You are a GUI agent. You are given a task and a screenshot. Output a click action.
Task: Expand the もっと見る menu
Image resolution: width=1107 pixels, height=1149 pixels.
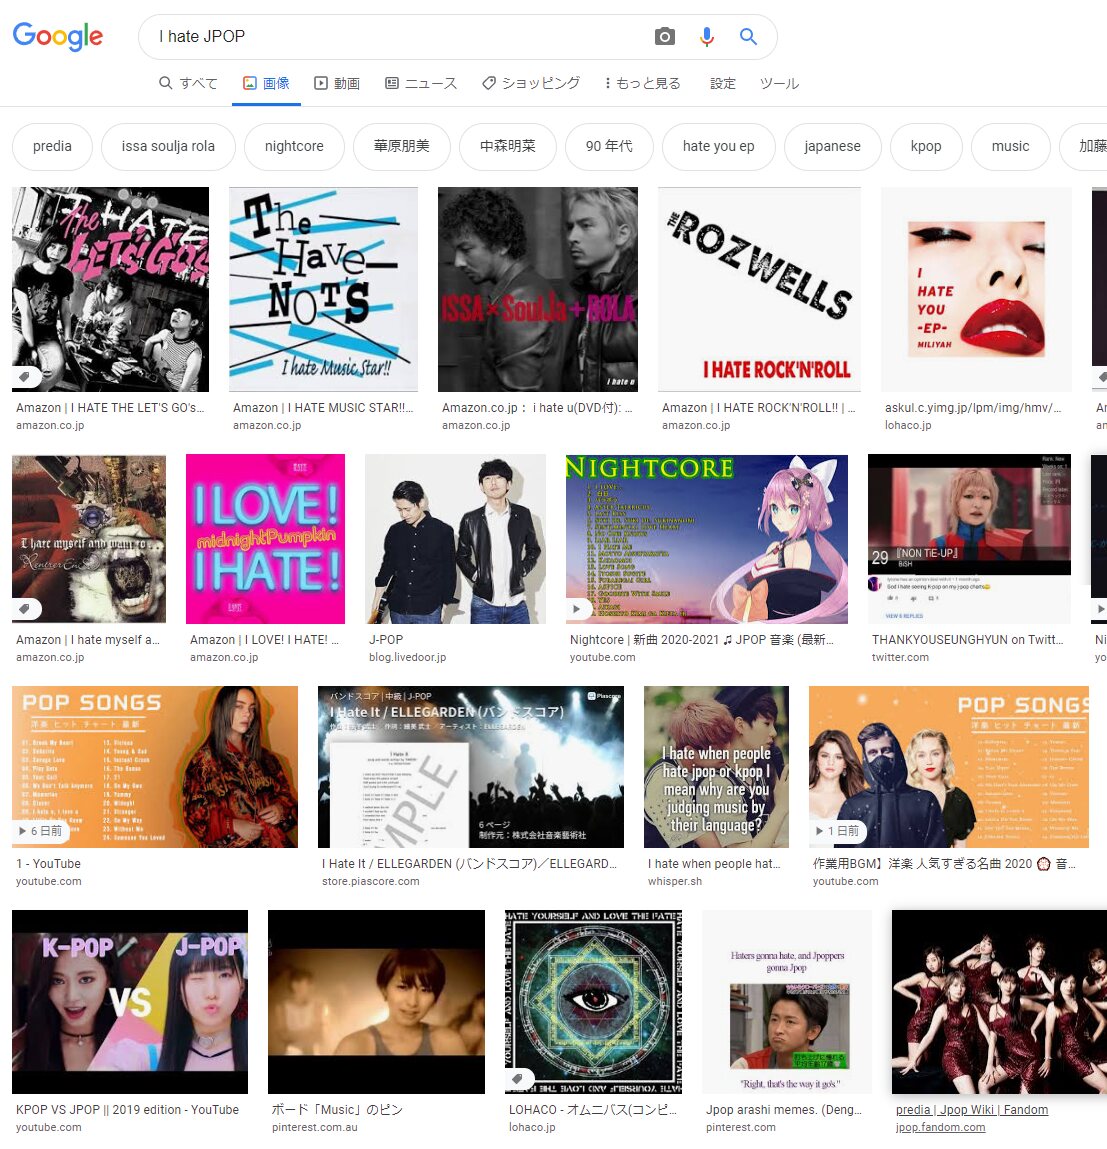[643, 83]
